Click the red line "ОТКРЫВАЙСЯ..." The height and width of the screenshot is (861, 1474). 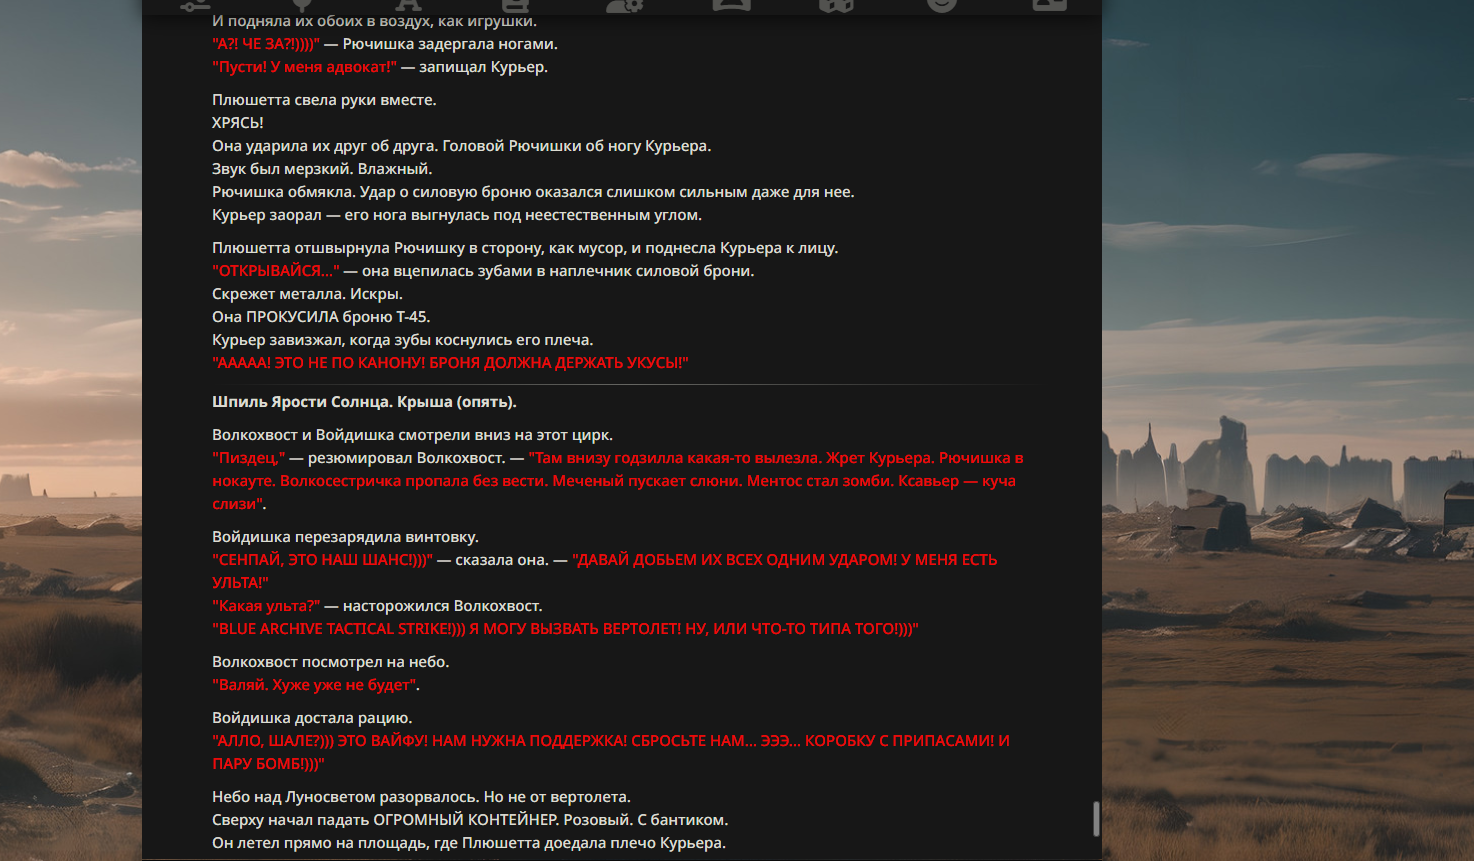[x=276, y=271]
